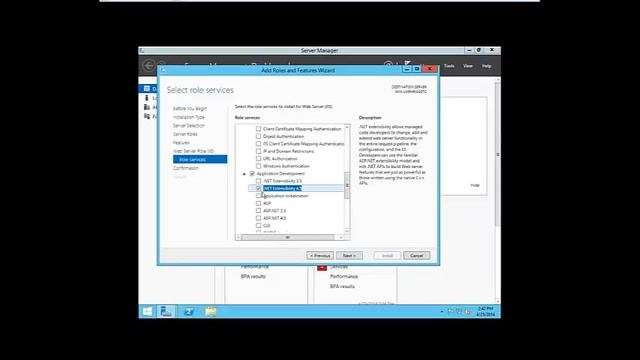Click role services horizontal scrollbar thumb
Image resolution: width=640 pixels, height=360 pixels.
(x=287, y=237)
